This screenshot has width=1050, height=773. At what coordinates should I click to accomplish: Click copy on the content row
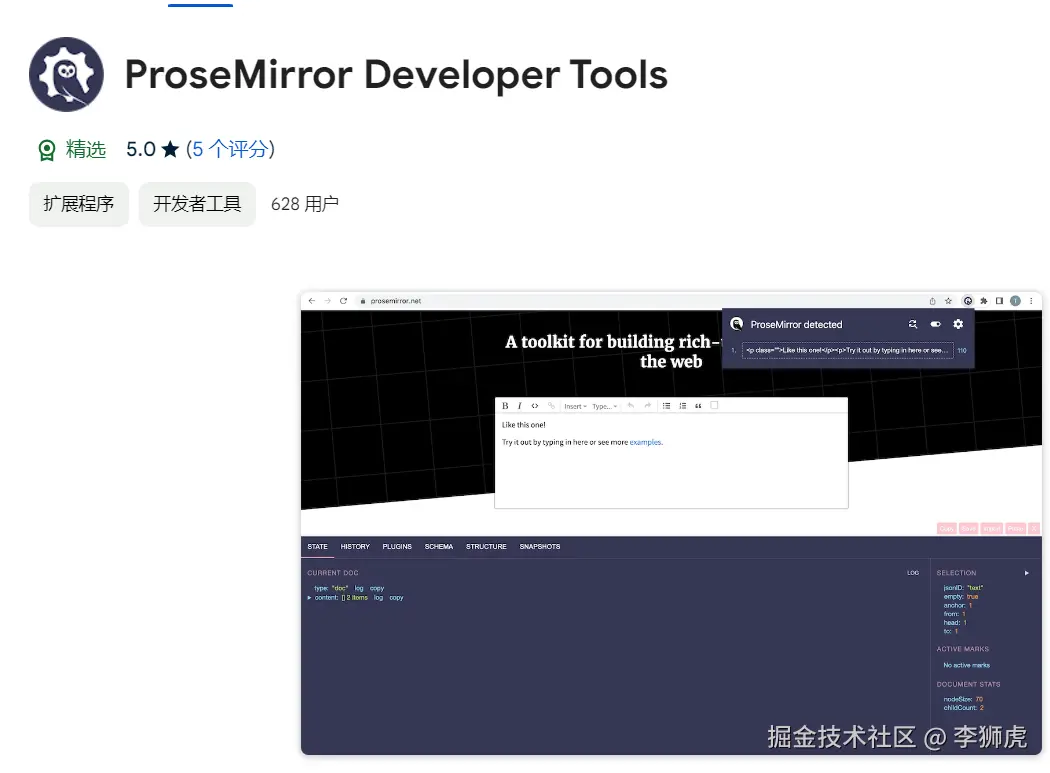click(x=396, y=598)
